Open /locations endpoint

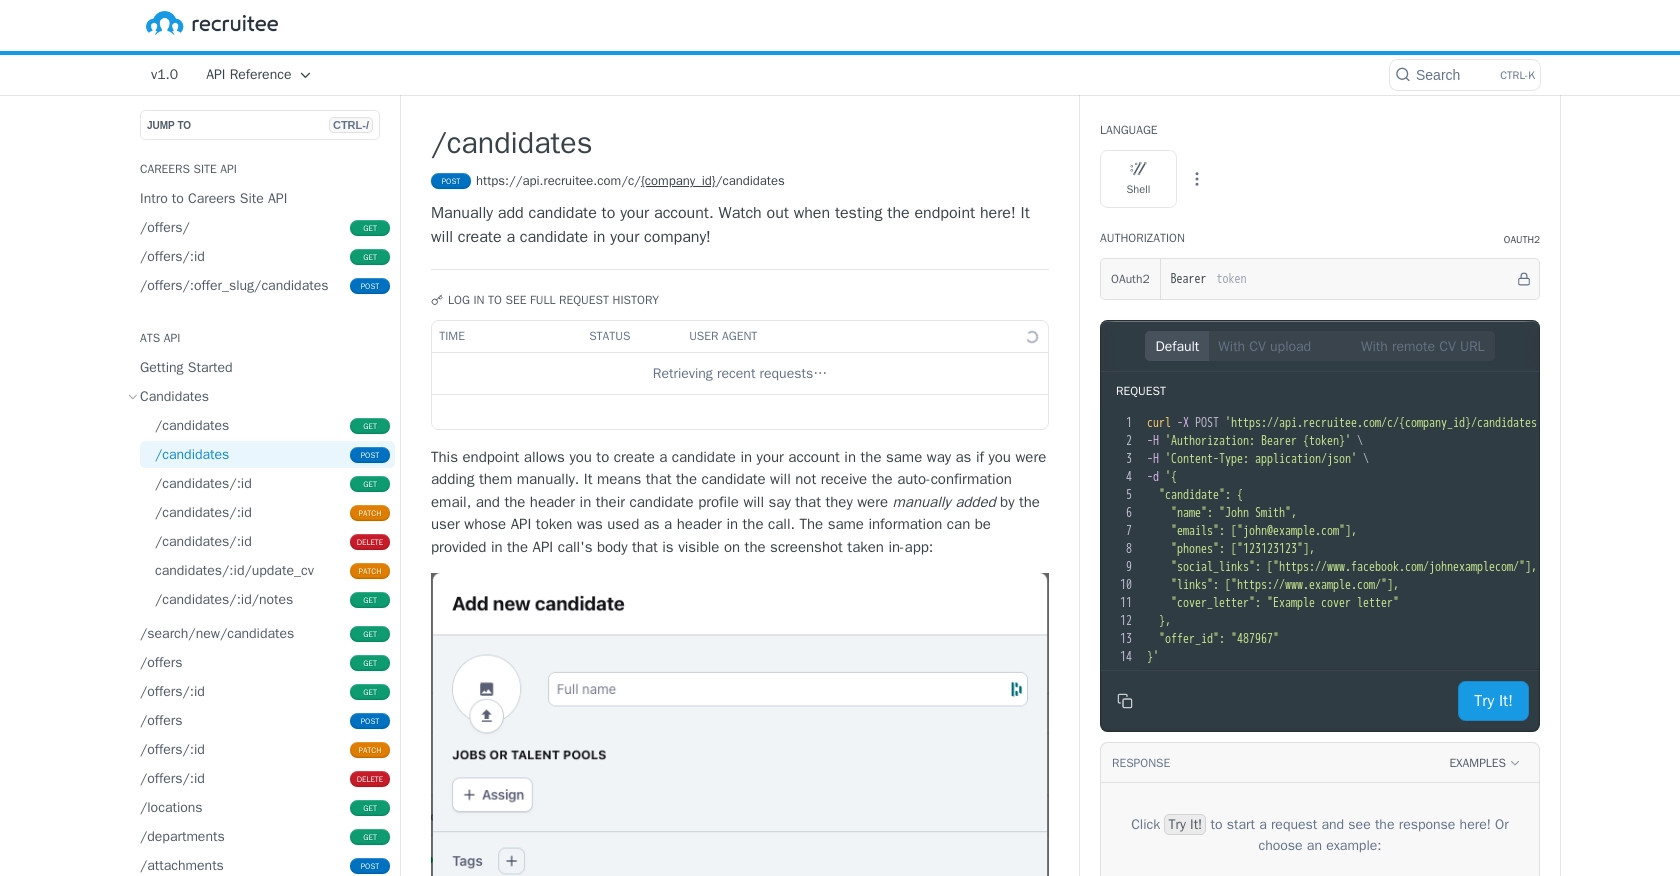point(265,808)
